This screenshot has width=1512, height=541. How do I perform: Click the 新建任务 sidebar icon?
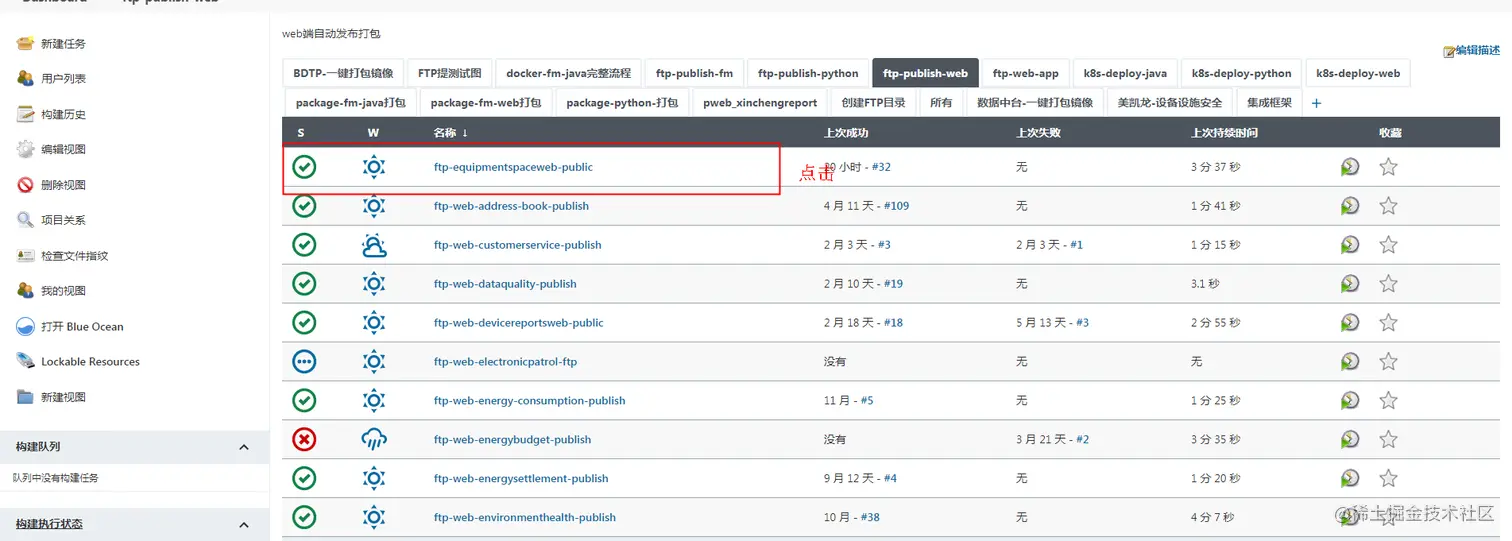click(26, 43)
